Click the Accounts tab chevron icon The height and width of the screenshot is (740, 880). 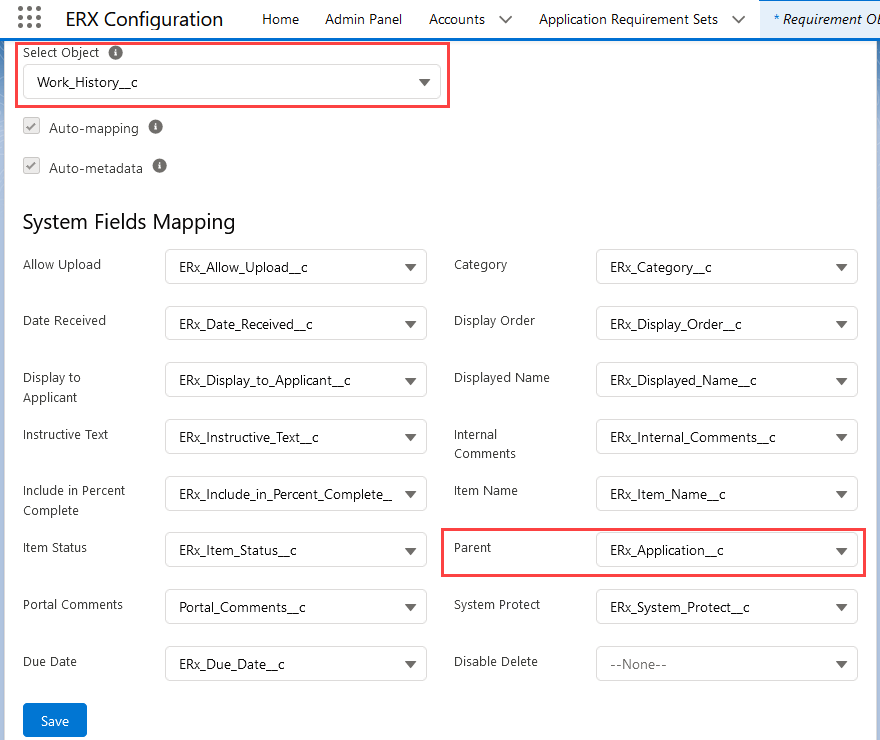click(505, 20)
